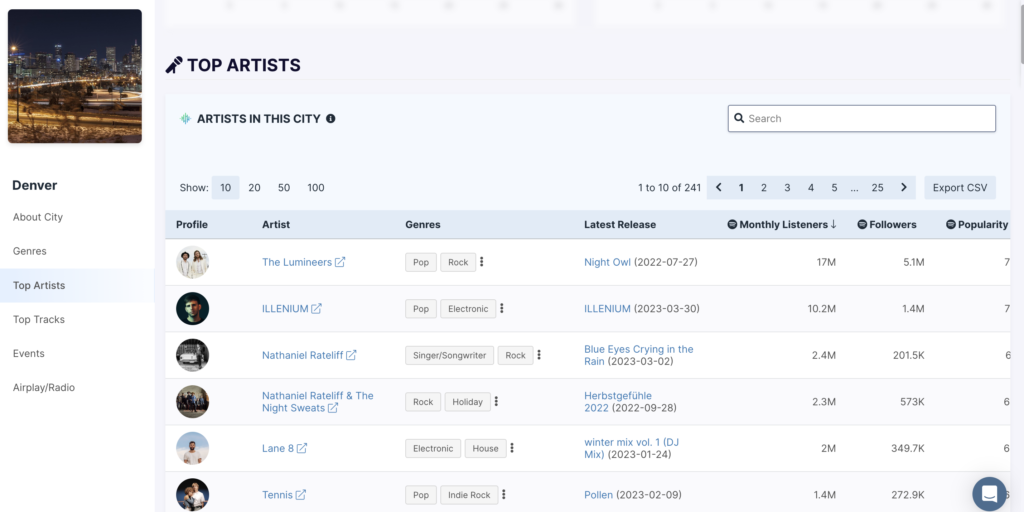This screenshot has width=1024, height=512.
Task: Go to previous page arrow
Action: [718, 187]
